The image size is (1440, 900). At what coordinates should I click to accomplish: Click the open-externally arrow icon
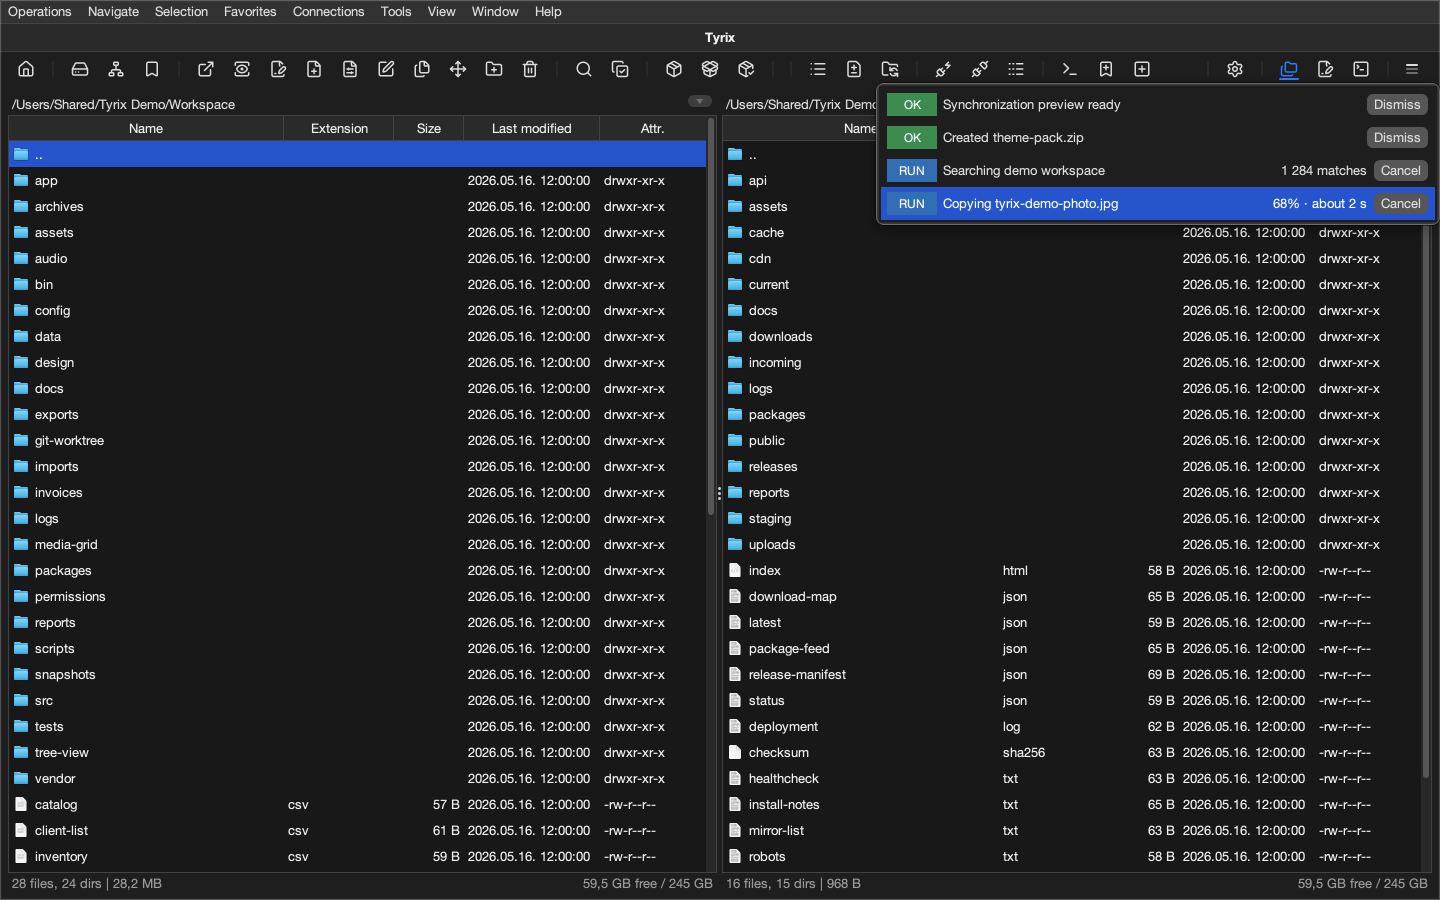tap(206, 69)
